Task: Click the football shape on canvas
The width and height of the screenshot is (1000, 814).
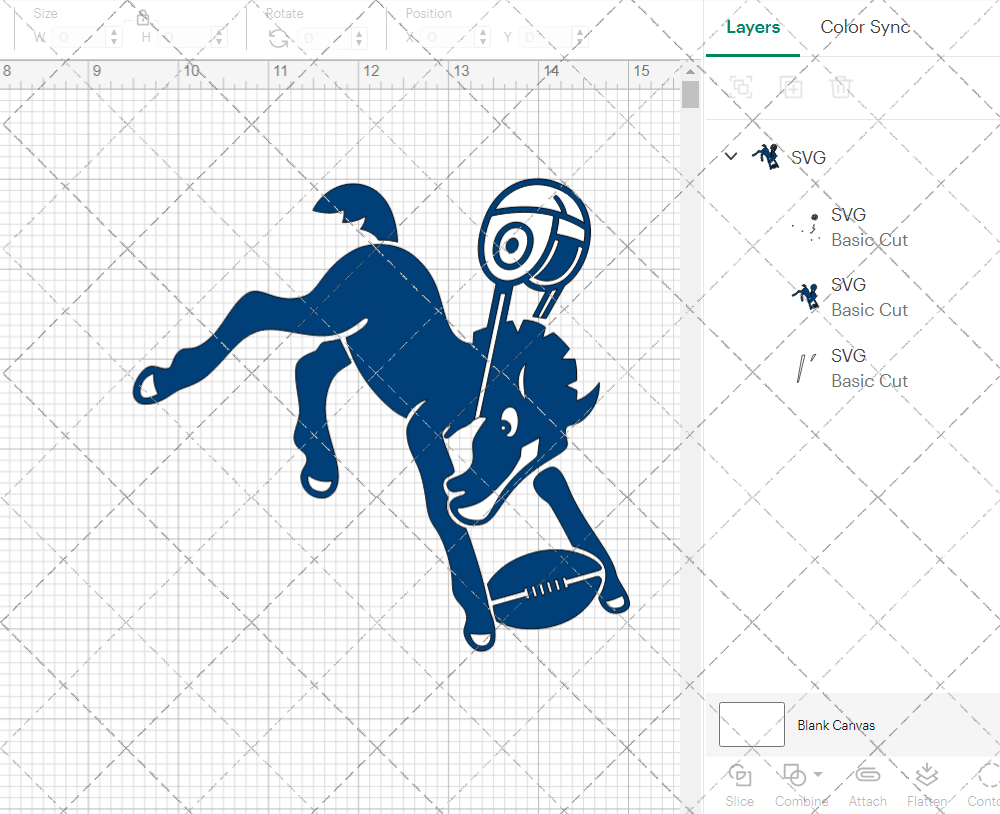Action: click(x=545, y=588)
